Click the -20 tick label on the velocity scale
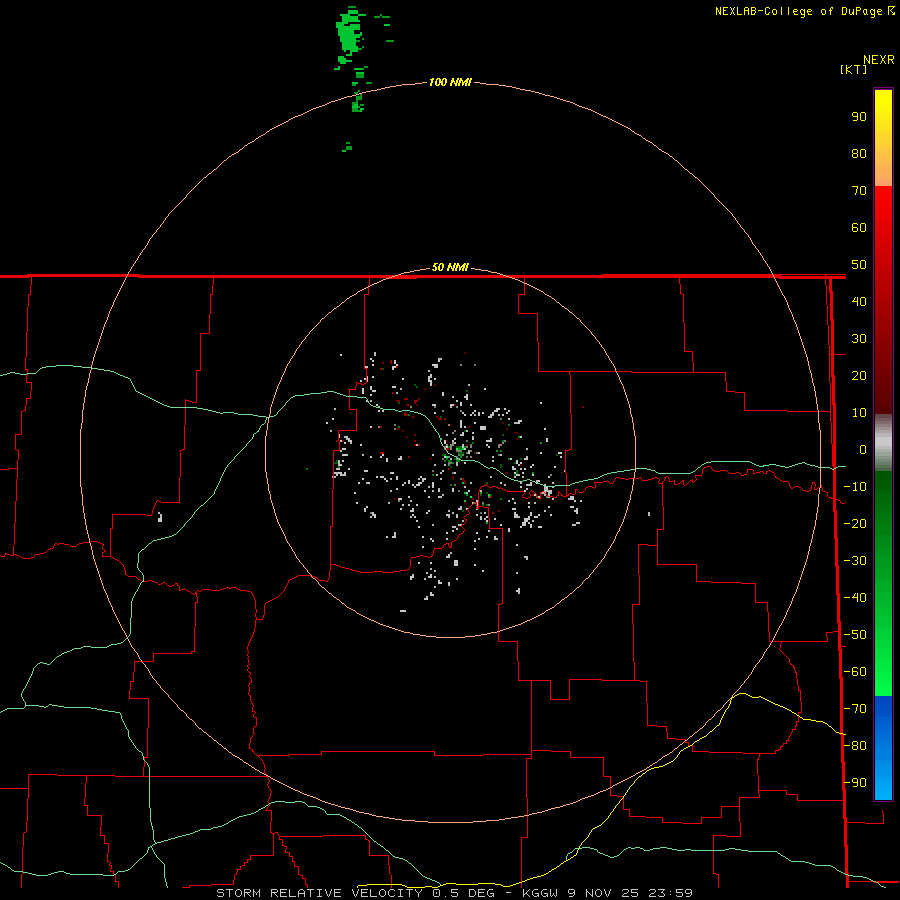Image resolution: width=900 pixels, height=900 pixels. pyautogui.click(x=855, y=523)
